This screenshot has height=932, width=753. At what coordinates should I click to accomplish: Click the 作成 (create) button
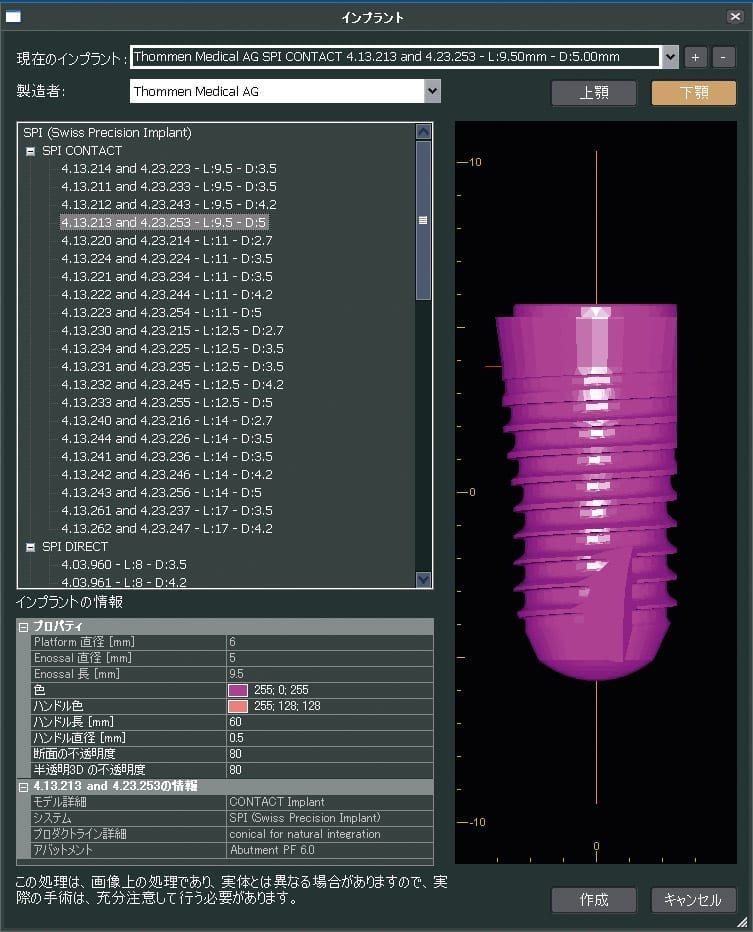[x=593, y=899]
